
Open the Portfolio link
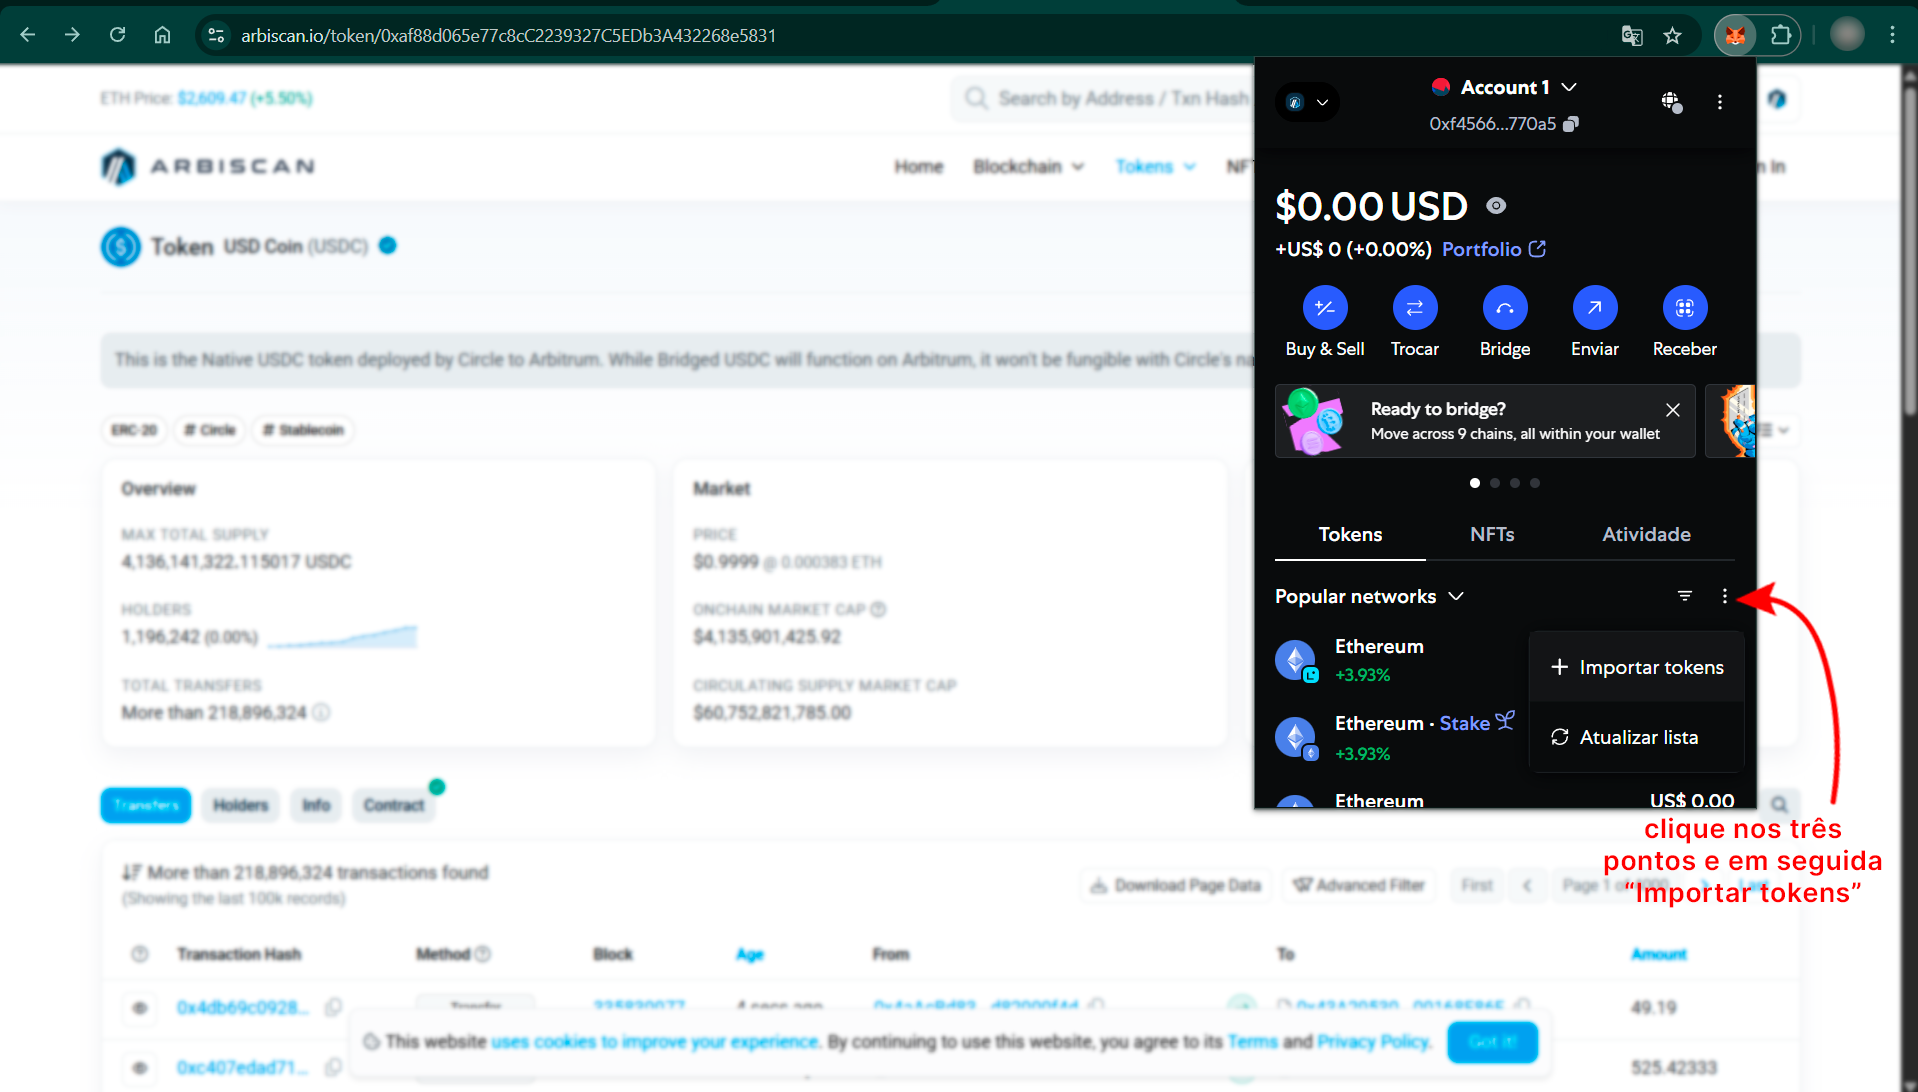(x=1494, y=249)
